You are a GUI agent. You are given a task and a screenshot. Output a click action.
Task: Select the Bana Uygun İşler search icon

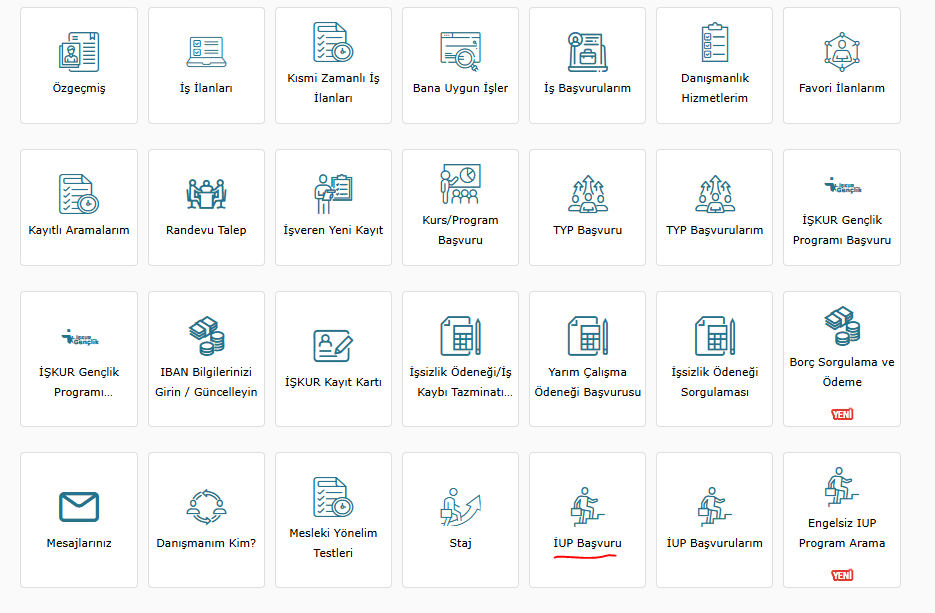(460, 52)
